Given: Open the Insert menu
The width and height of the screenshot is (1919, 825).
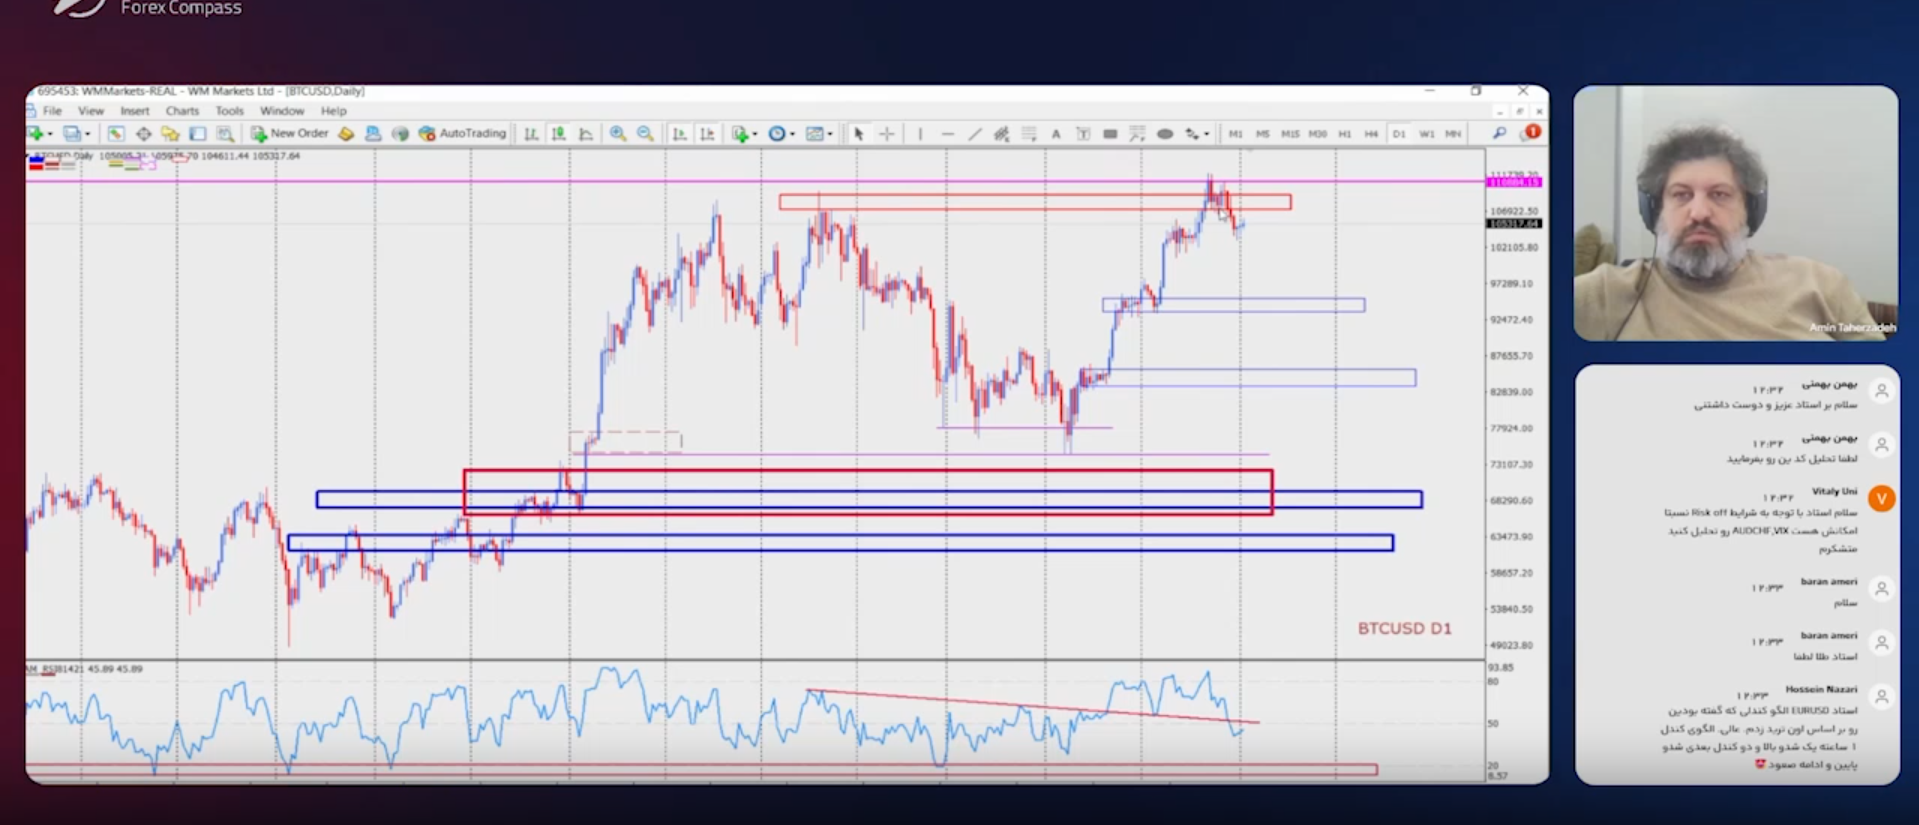Looking at the screenshot, I should [134, 111].
